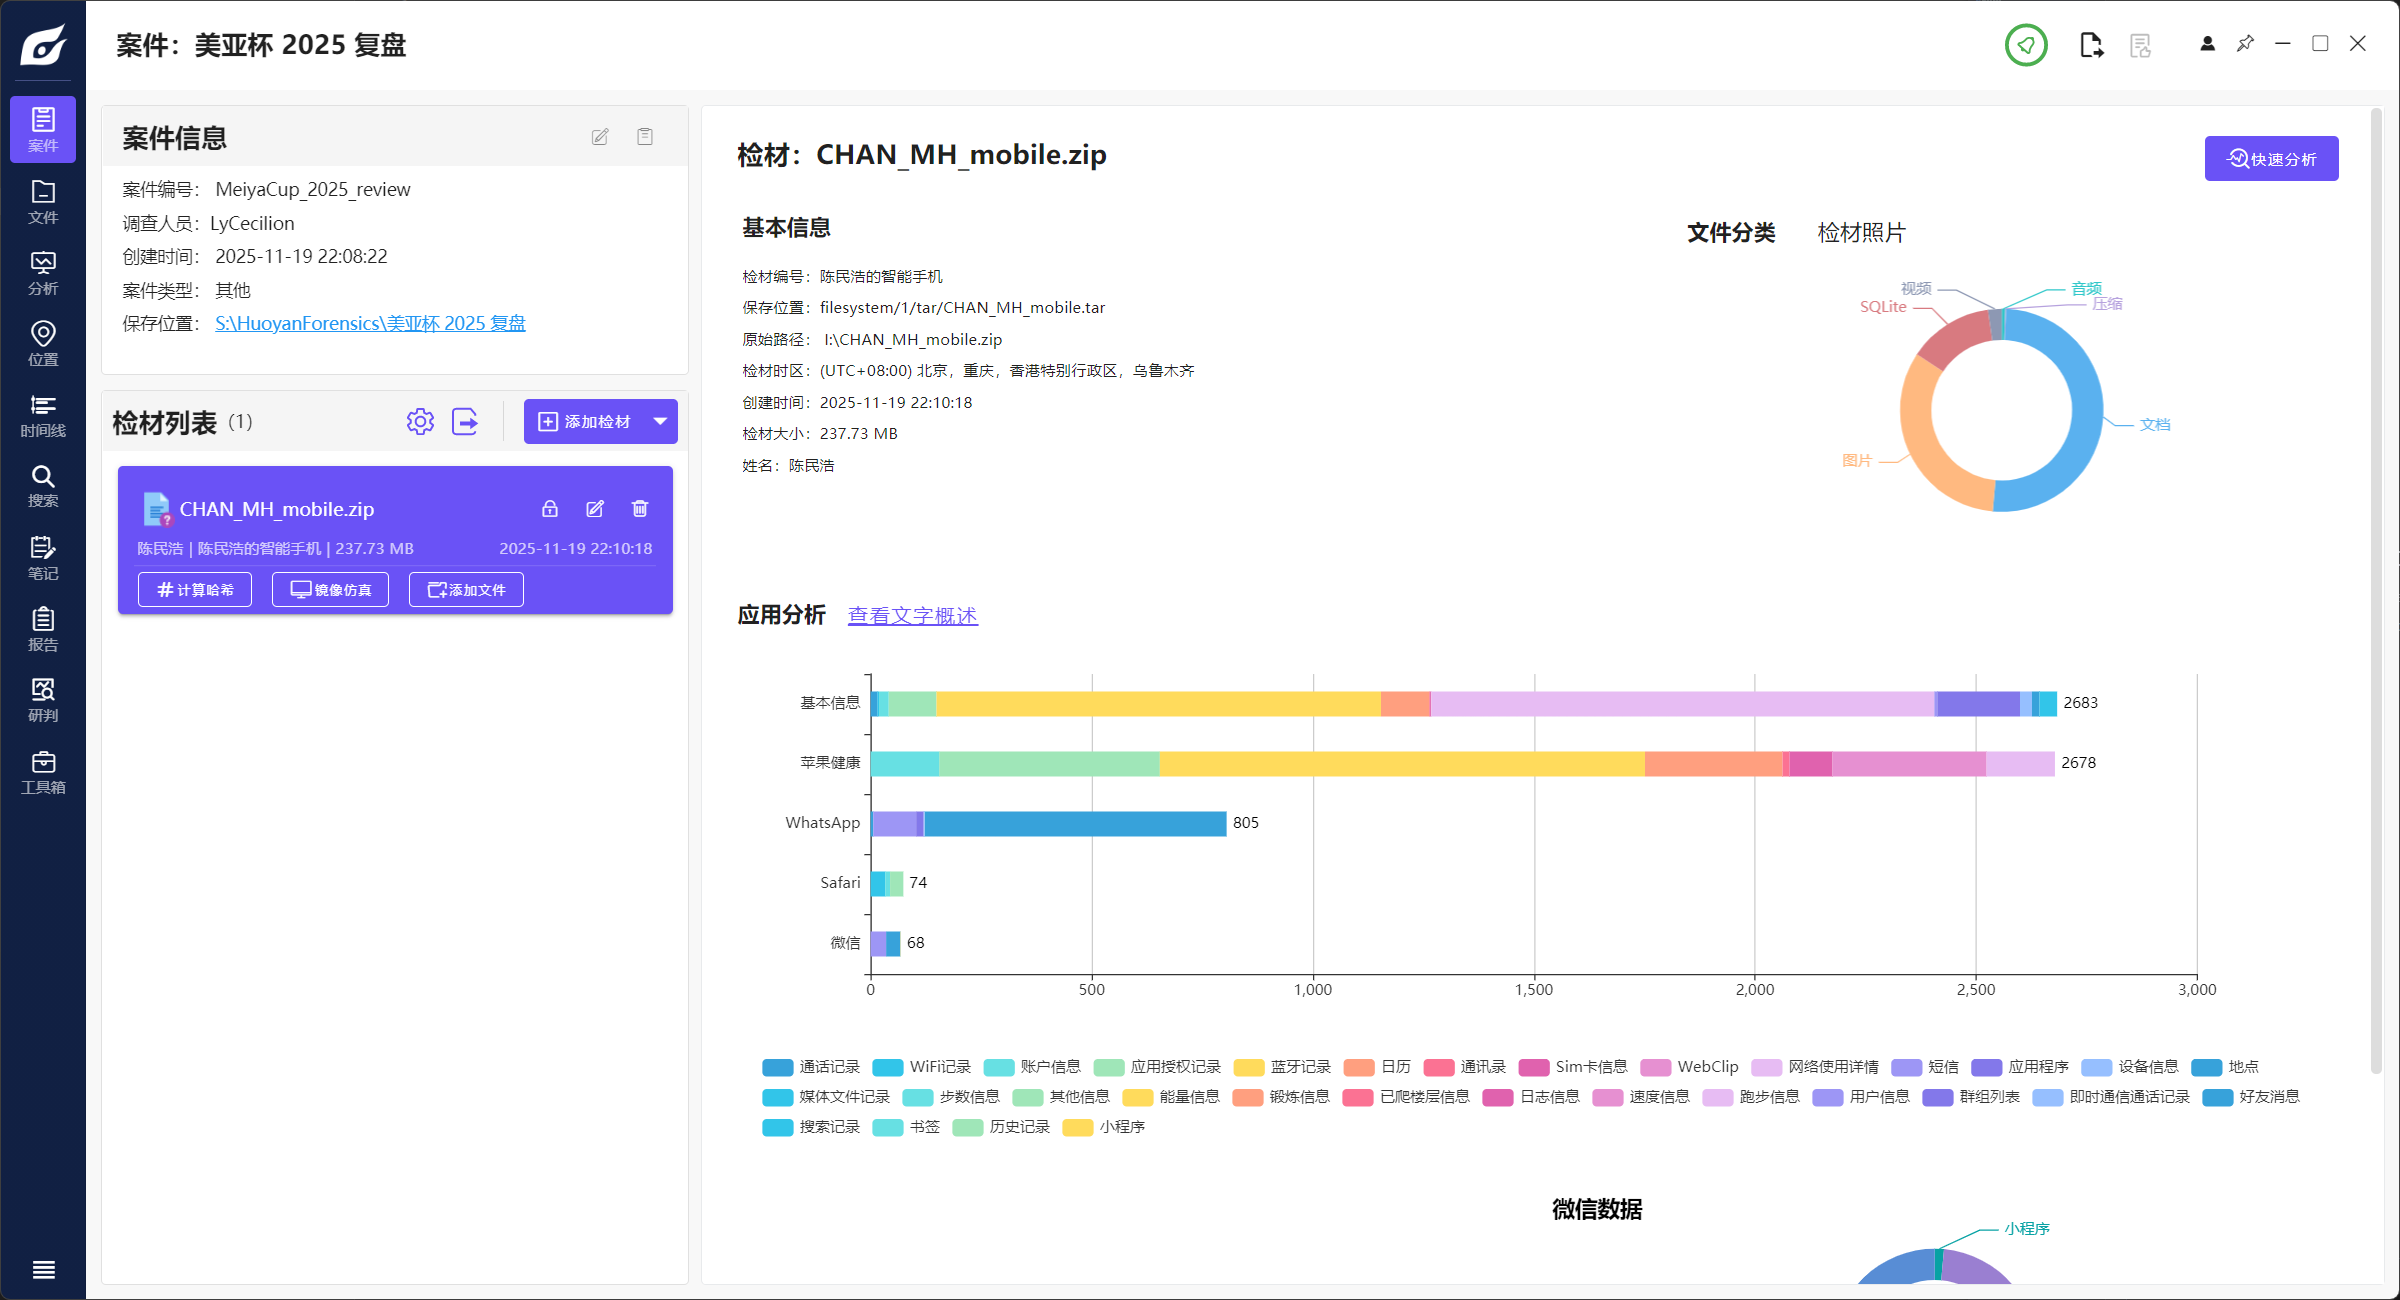Click the gear settings icon in 检材列表
The image size is (2400, 1300).
coord(420,422)
